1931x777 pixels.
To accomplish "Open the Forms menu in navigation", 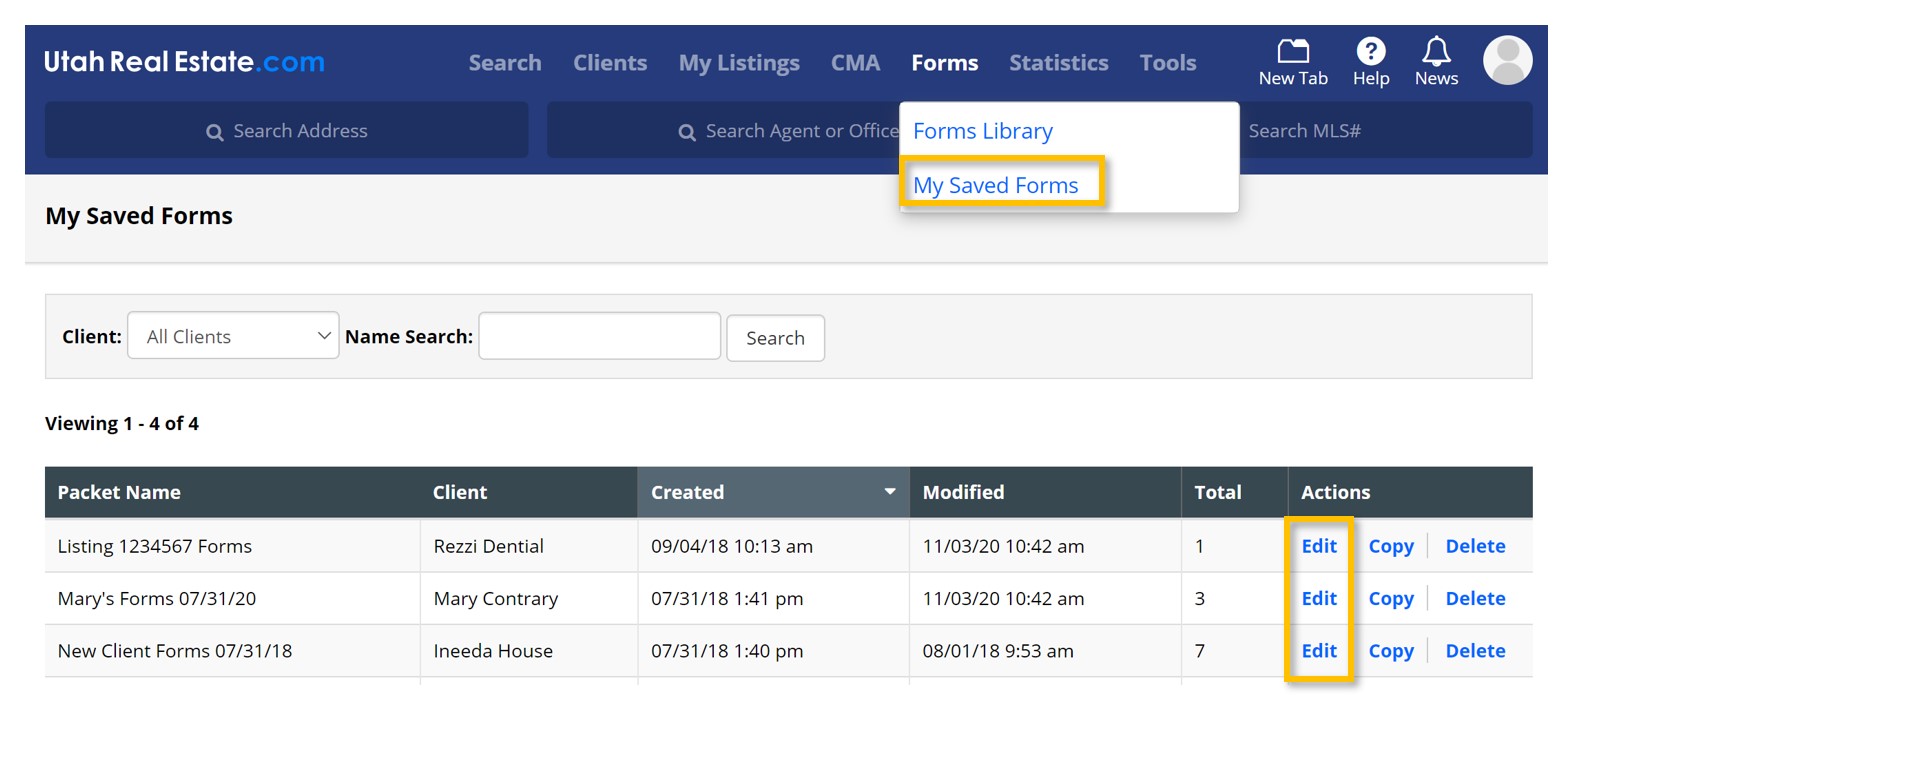I will tap(944, 63).
